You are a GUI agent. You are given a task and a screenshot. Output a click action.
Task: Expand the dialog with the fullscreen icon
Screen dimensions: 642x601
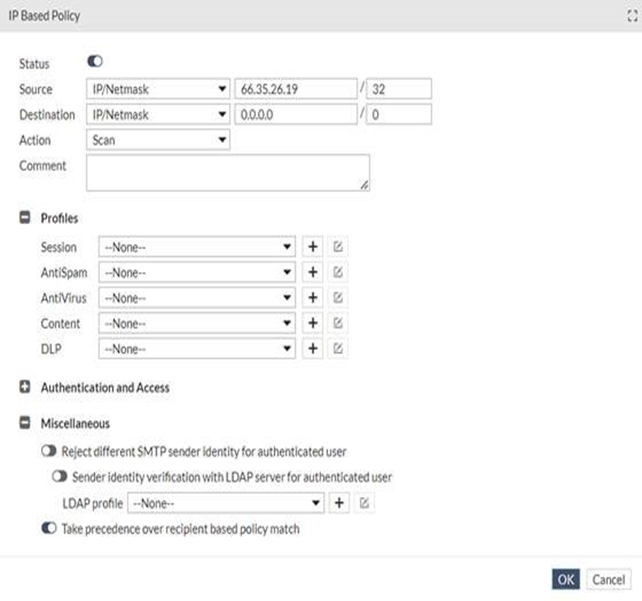(x=630, y=16)
